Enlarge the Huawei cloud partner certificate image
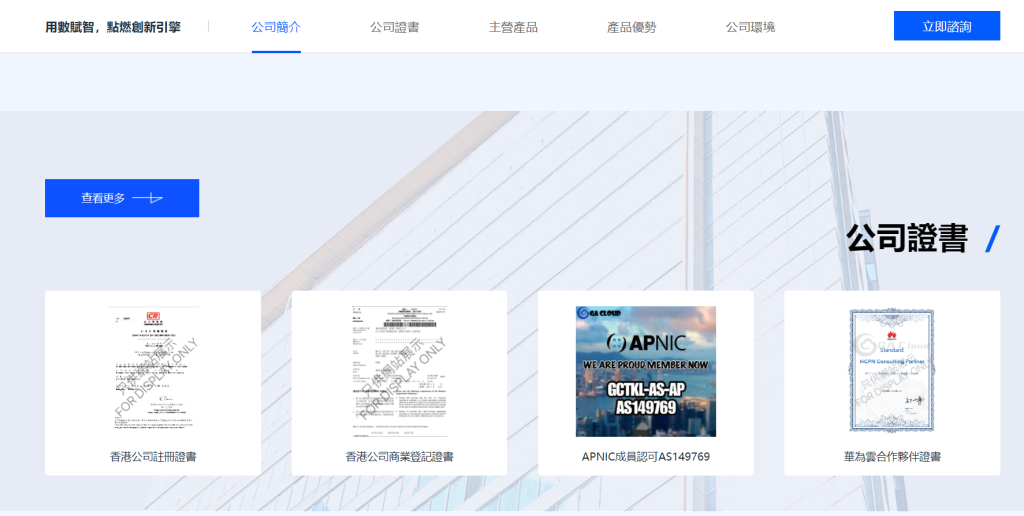1024x516 pixels. point(891,370)
